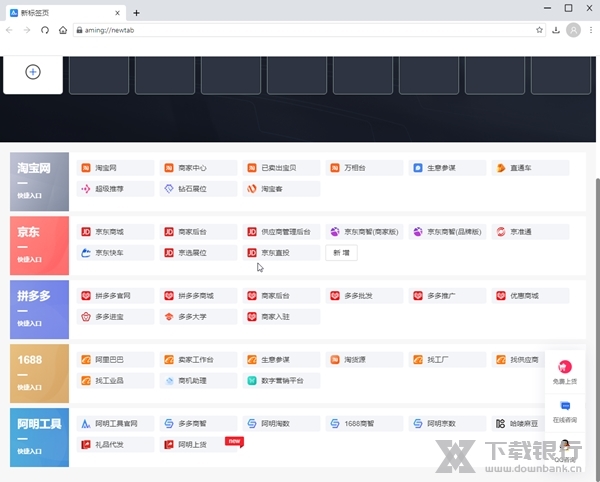The image size is (600, 482).
Task: Open the 多多批发 shortcut
Action: (x=364, y=296)
